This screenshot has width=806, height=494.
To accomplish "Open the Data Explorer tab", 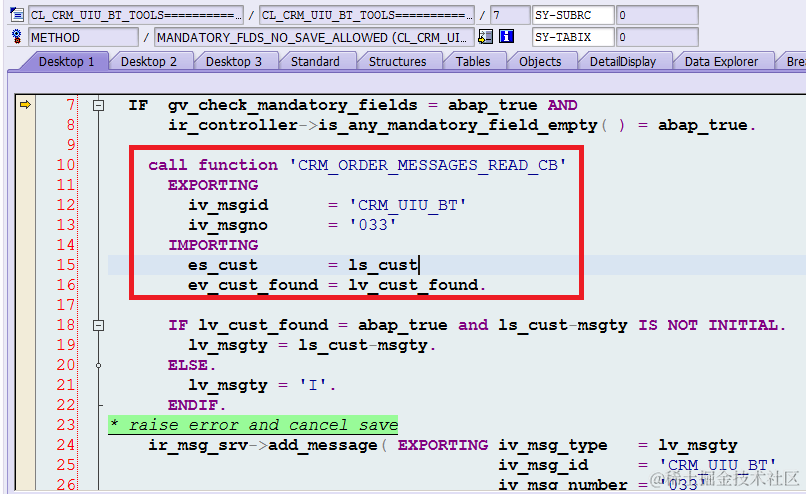I will pyautogui.click(x=721, y=62).
